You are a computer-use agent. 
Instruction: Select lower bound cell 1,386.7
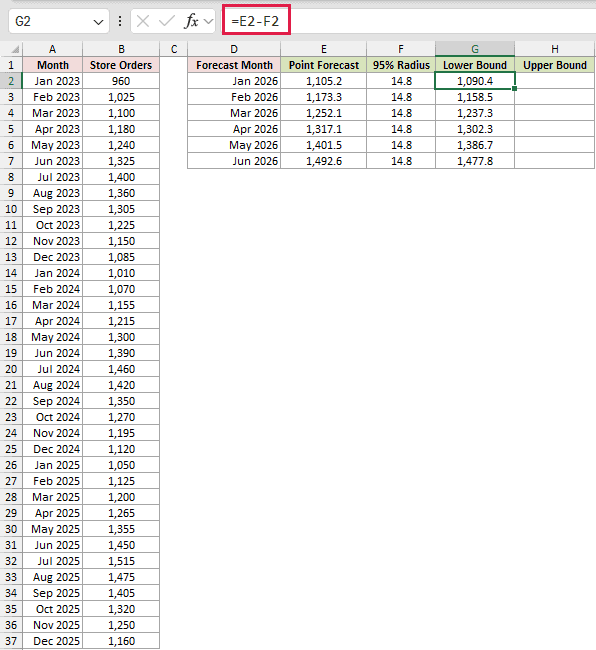tap(475, 145)
